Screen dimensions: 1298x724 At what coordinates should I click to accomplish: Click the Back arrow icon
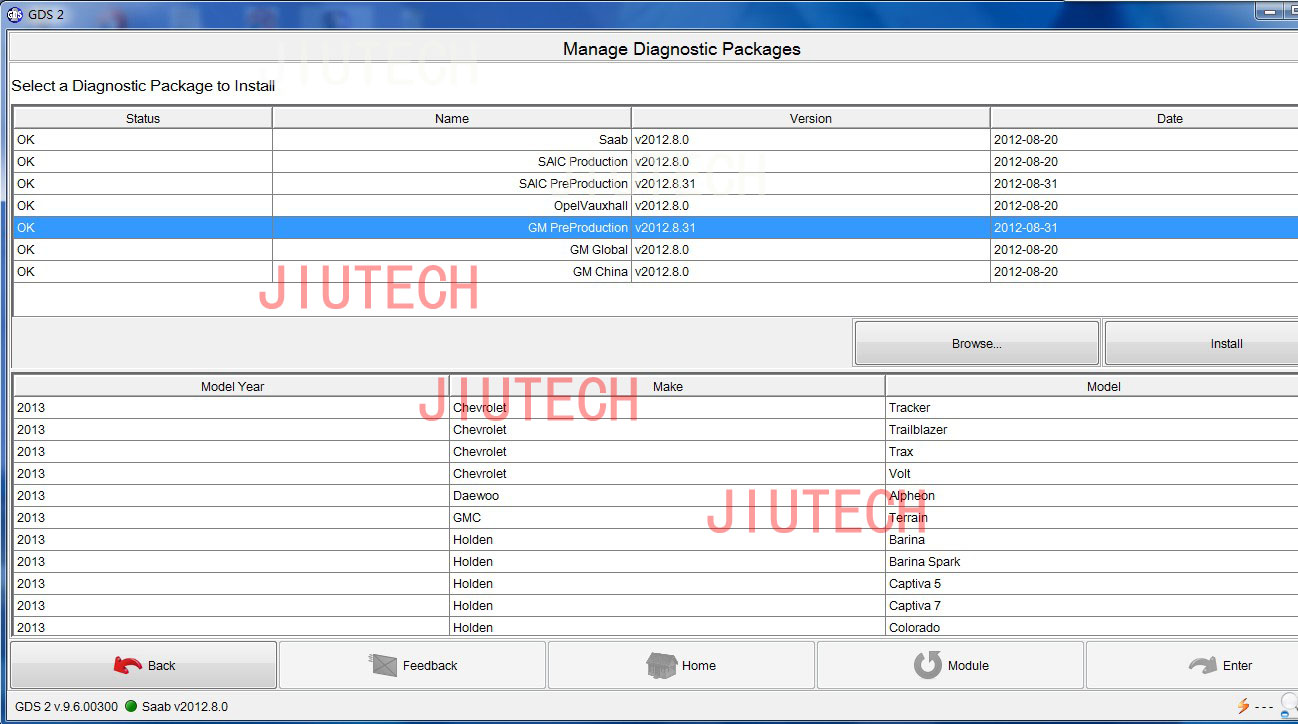coord(128,665)
